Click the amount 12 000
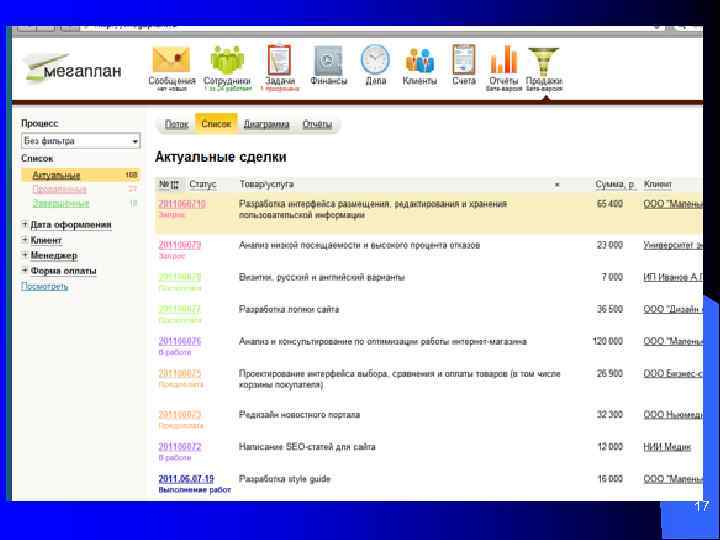Screen dimensions: 720x540 point(610,447)
